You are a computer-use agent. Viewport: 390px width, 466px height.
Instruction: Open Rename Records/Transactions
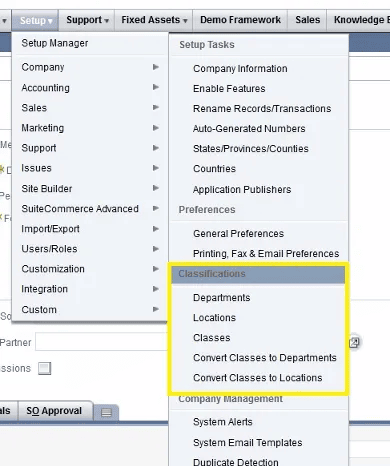coord(262,109)
